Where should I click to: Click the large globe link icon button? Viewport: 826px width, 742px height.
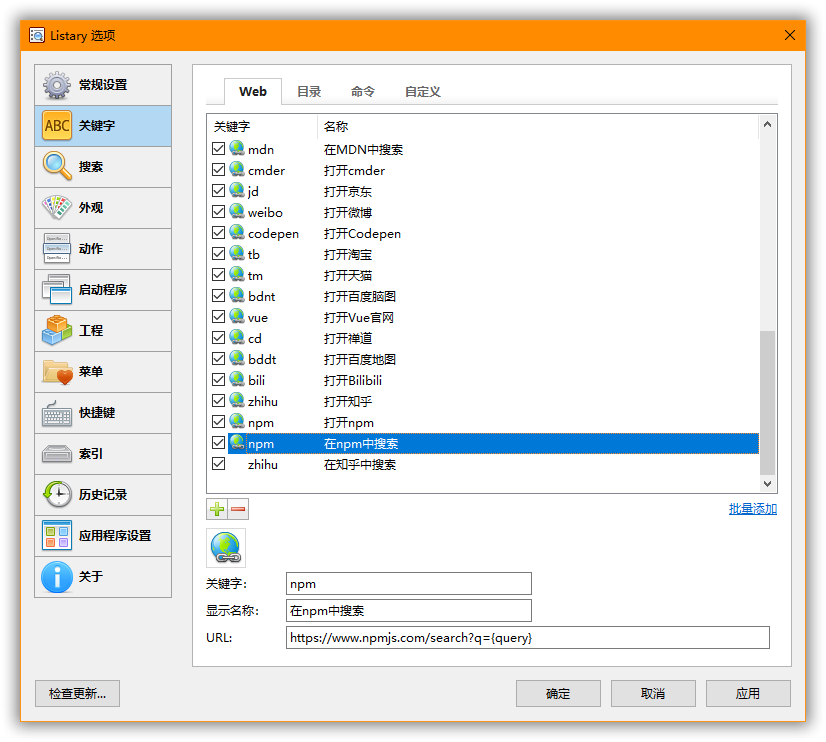(226, 548)
